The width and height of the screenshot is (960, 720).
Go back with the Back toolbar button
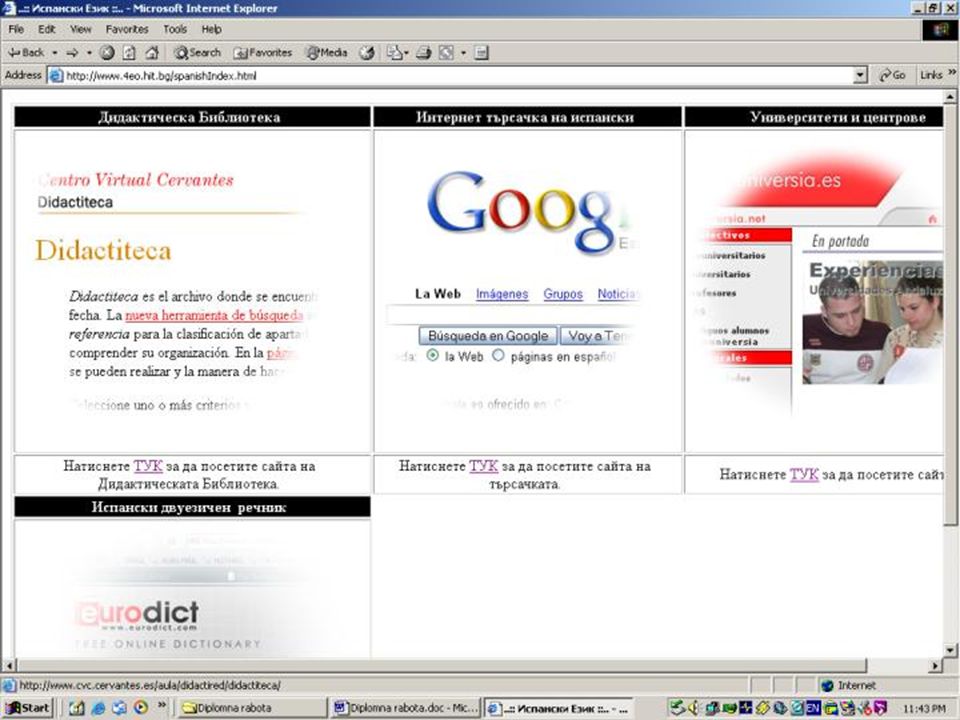coord(26,53)
